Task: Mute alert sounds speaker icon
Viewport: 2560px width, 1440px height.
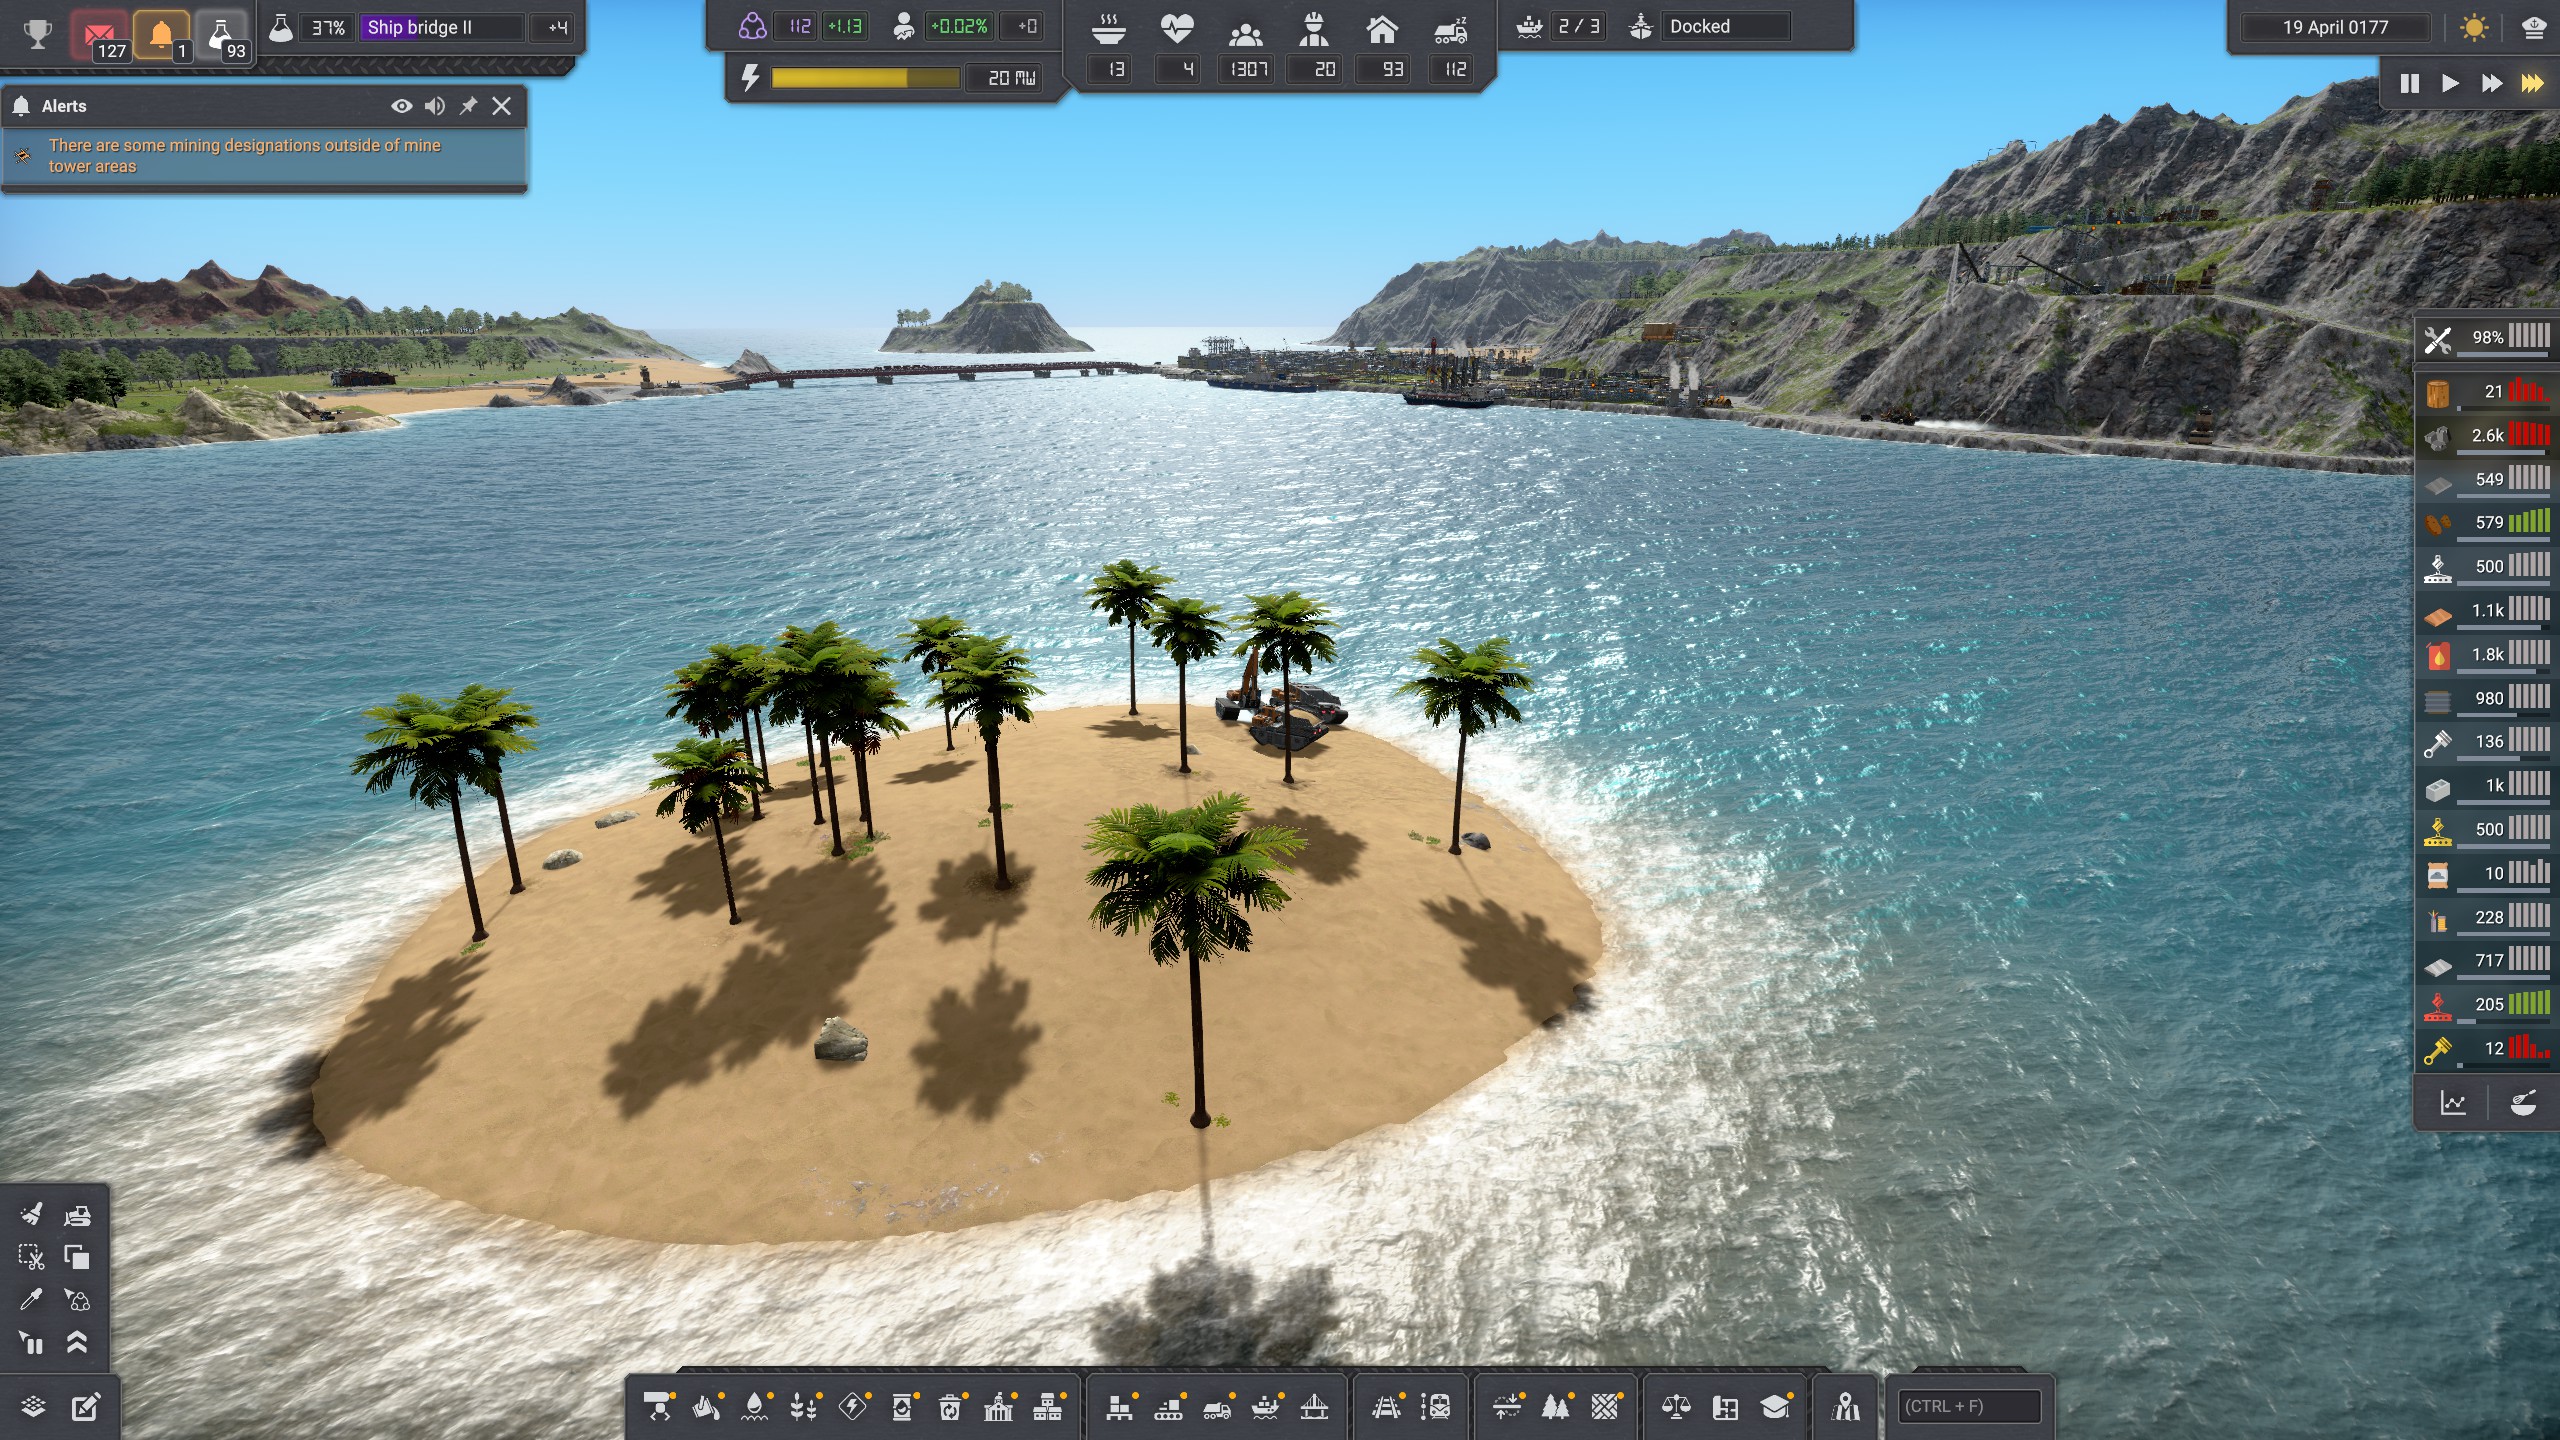Action: coord(434,106)
